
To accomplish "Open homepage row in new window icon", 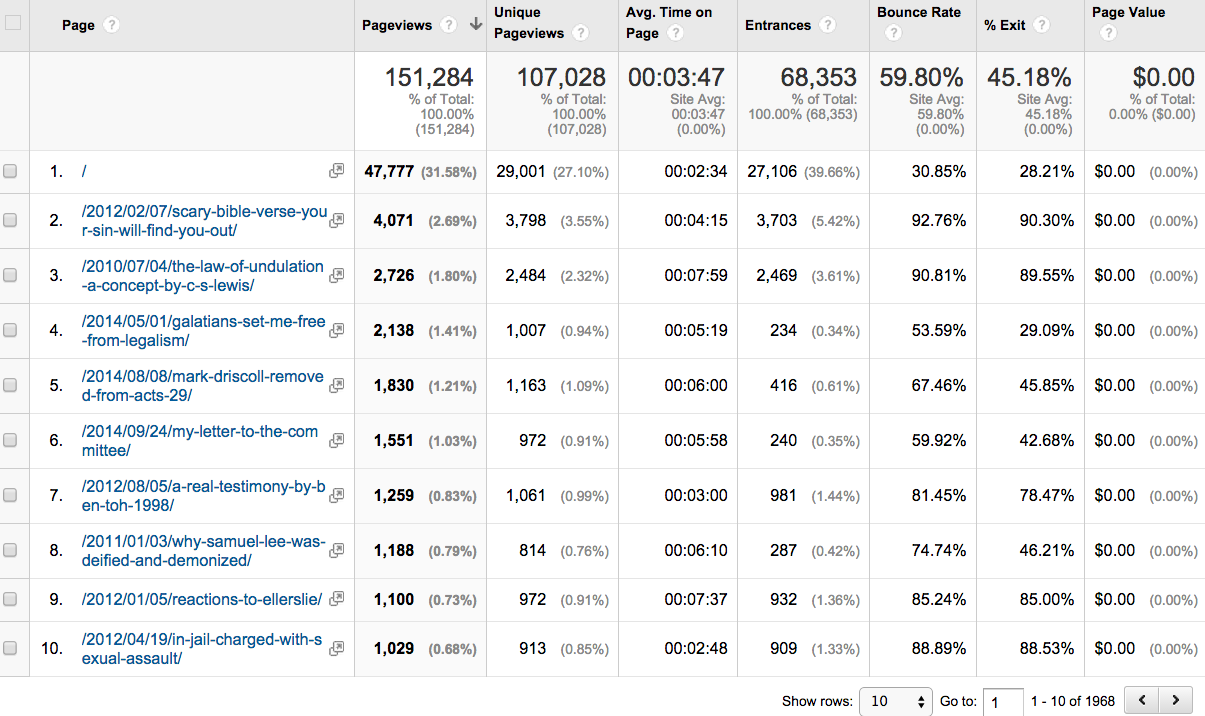I will coord(337,172).
